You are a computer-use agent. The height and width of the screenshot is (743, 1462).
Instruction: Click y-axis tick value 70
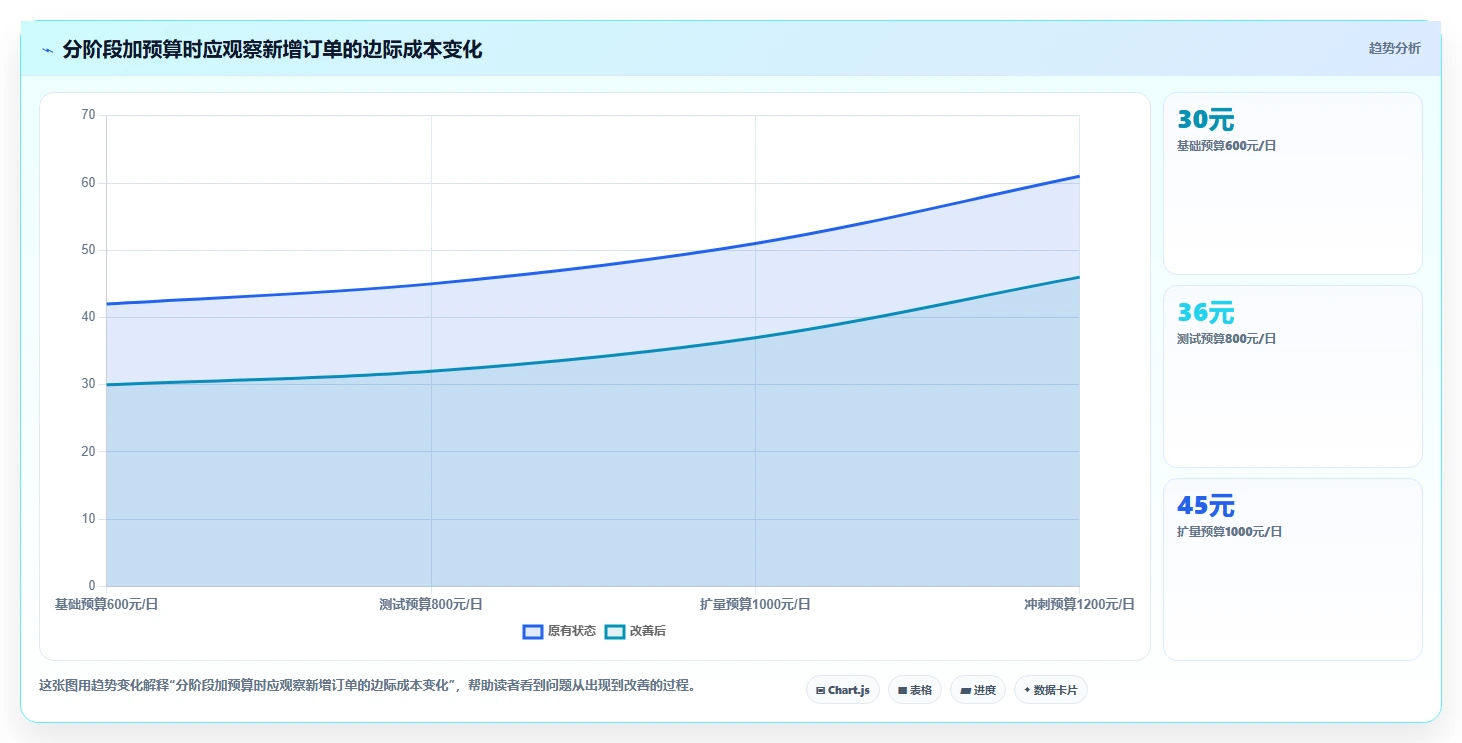[x=88, y=115]
